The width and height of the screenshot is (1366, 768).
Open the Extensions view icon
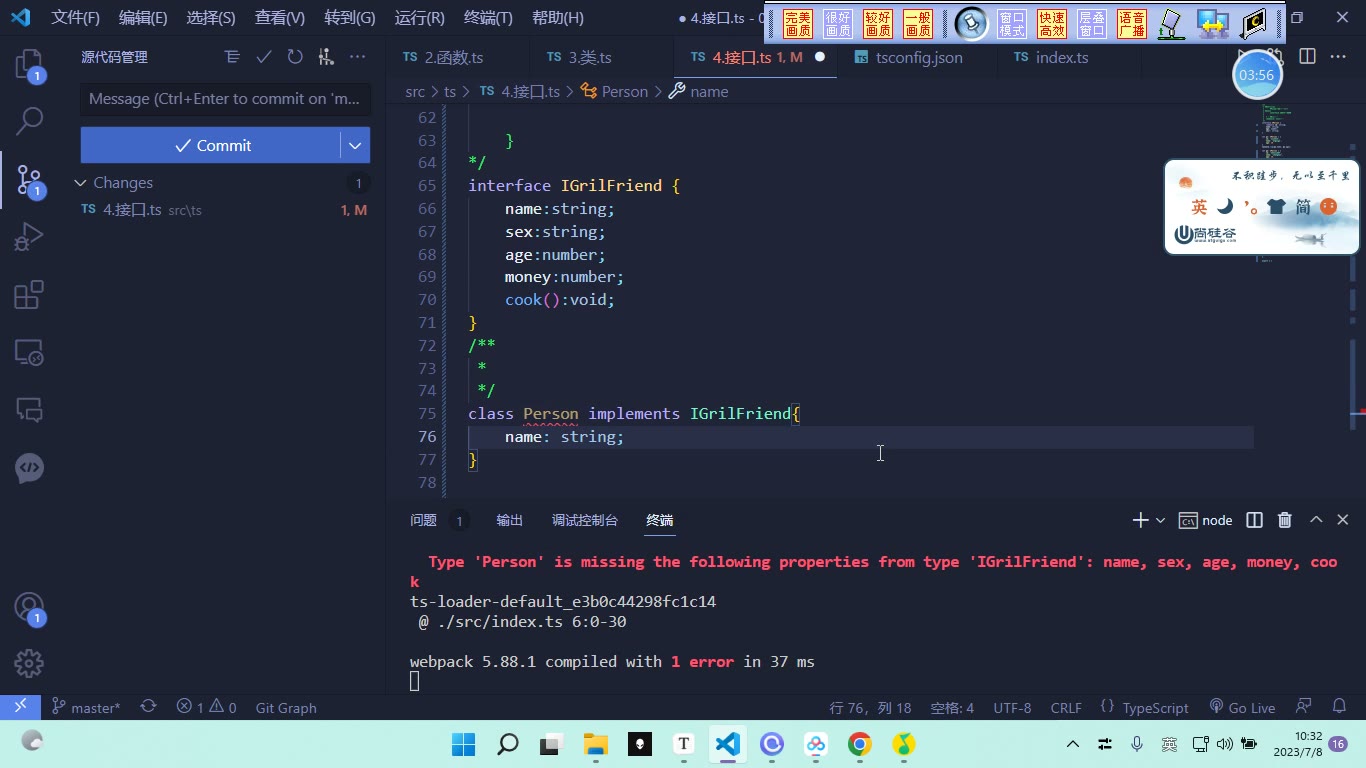click(x=29, y=295)
